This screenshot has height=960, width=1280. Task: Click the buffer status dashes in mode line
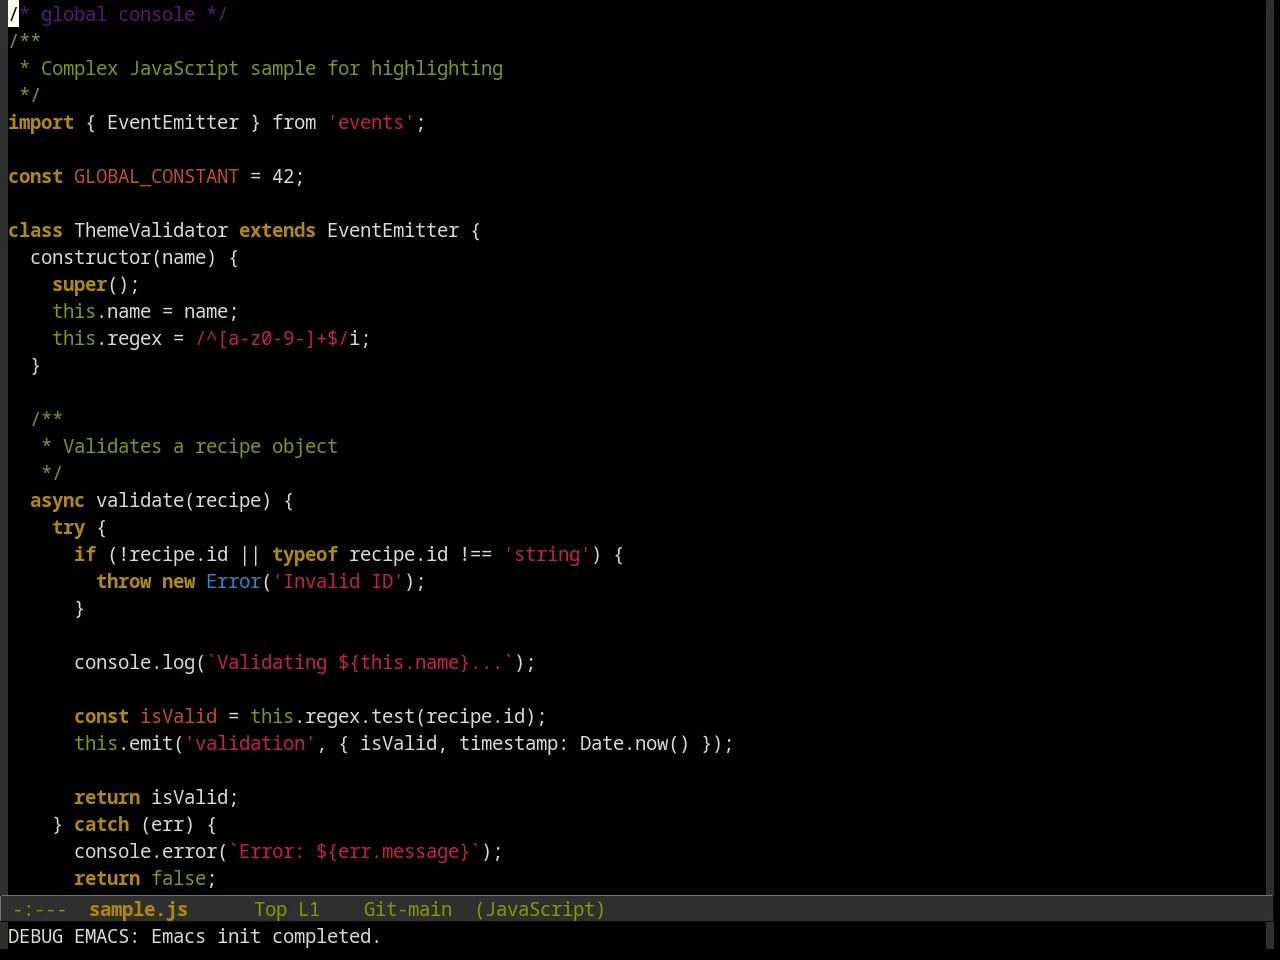coord(40,909)
